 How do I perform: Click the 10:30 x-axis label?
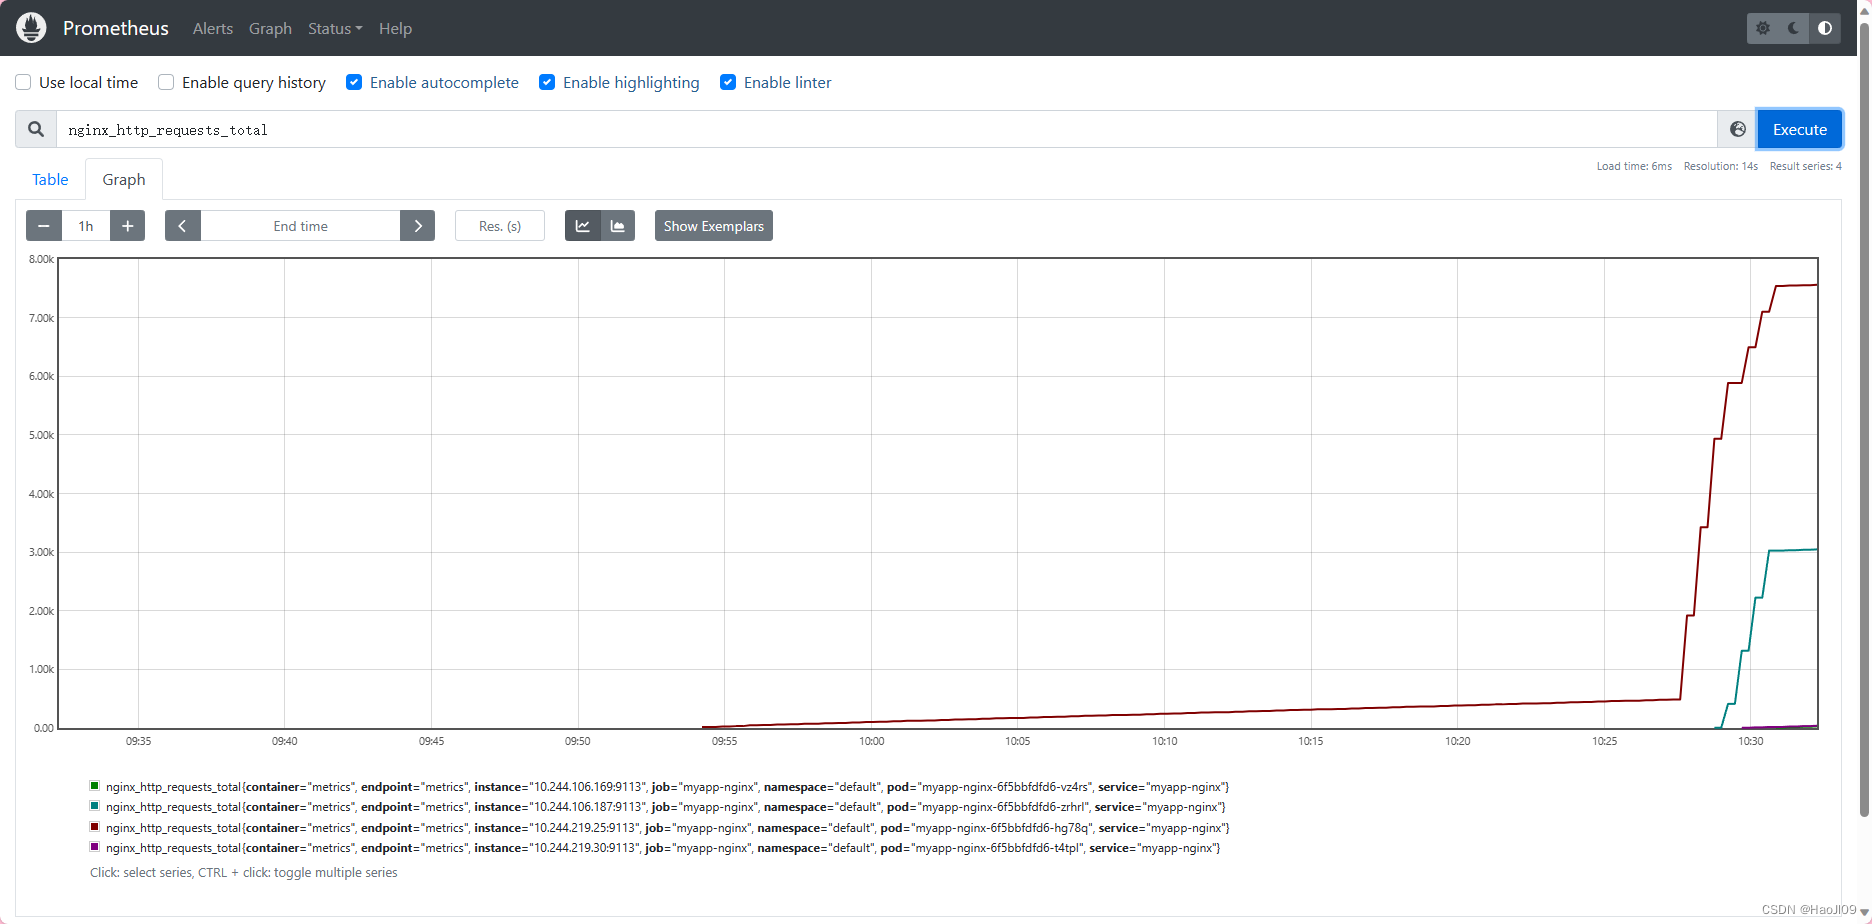point(1750,741)
